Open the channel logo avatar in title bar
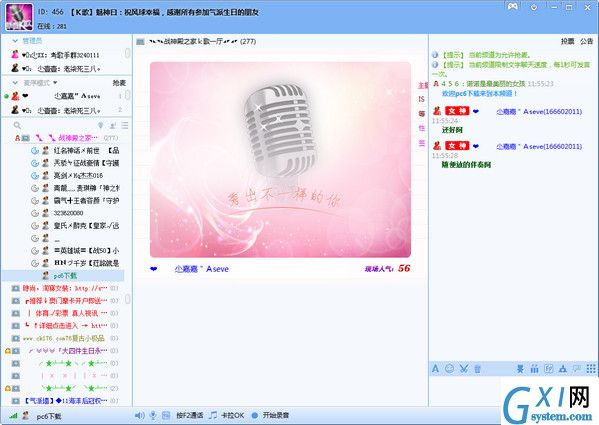This screenshot has width=599, height=425. 19,18
